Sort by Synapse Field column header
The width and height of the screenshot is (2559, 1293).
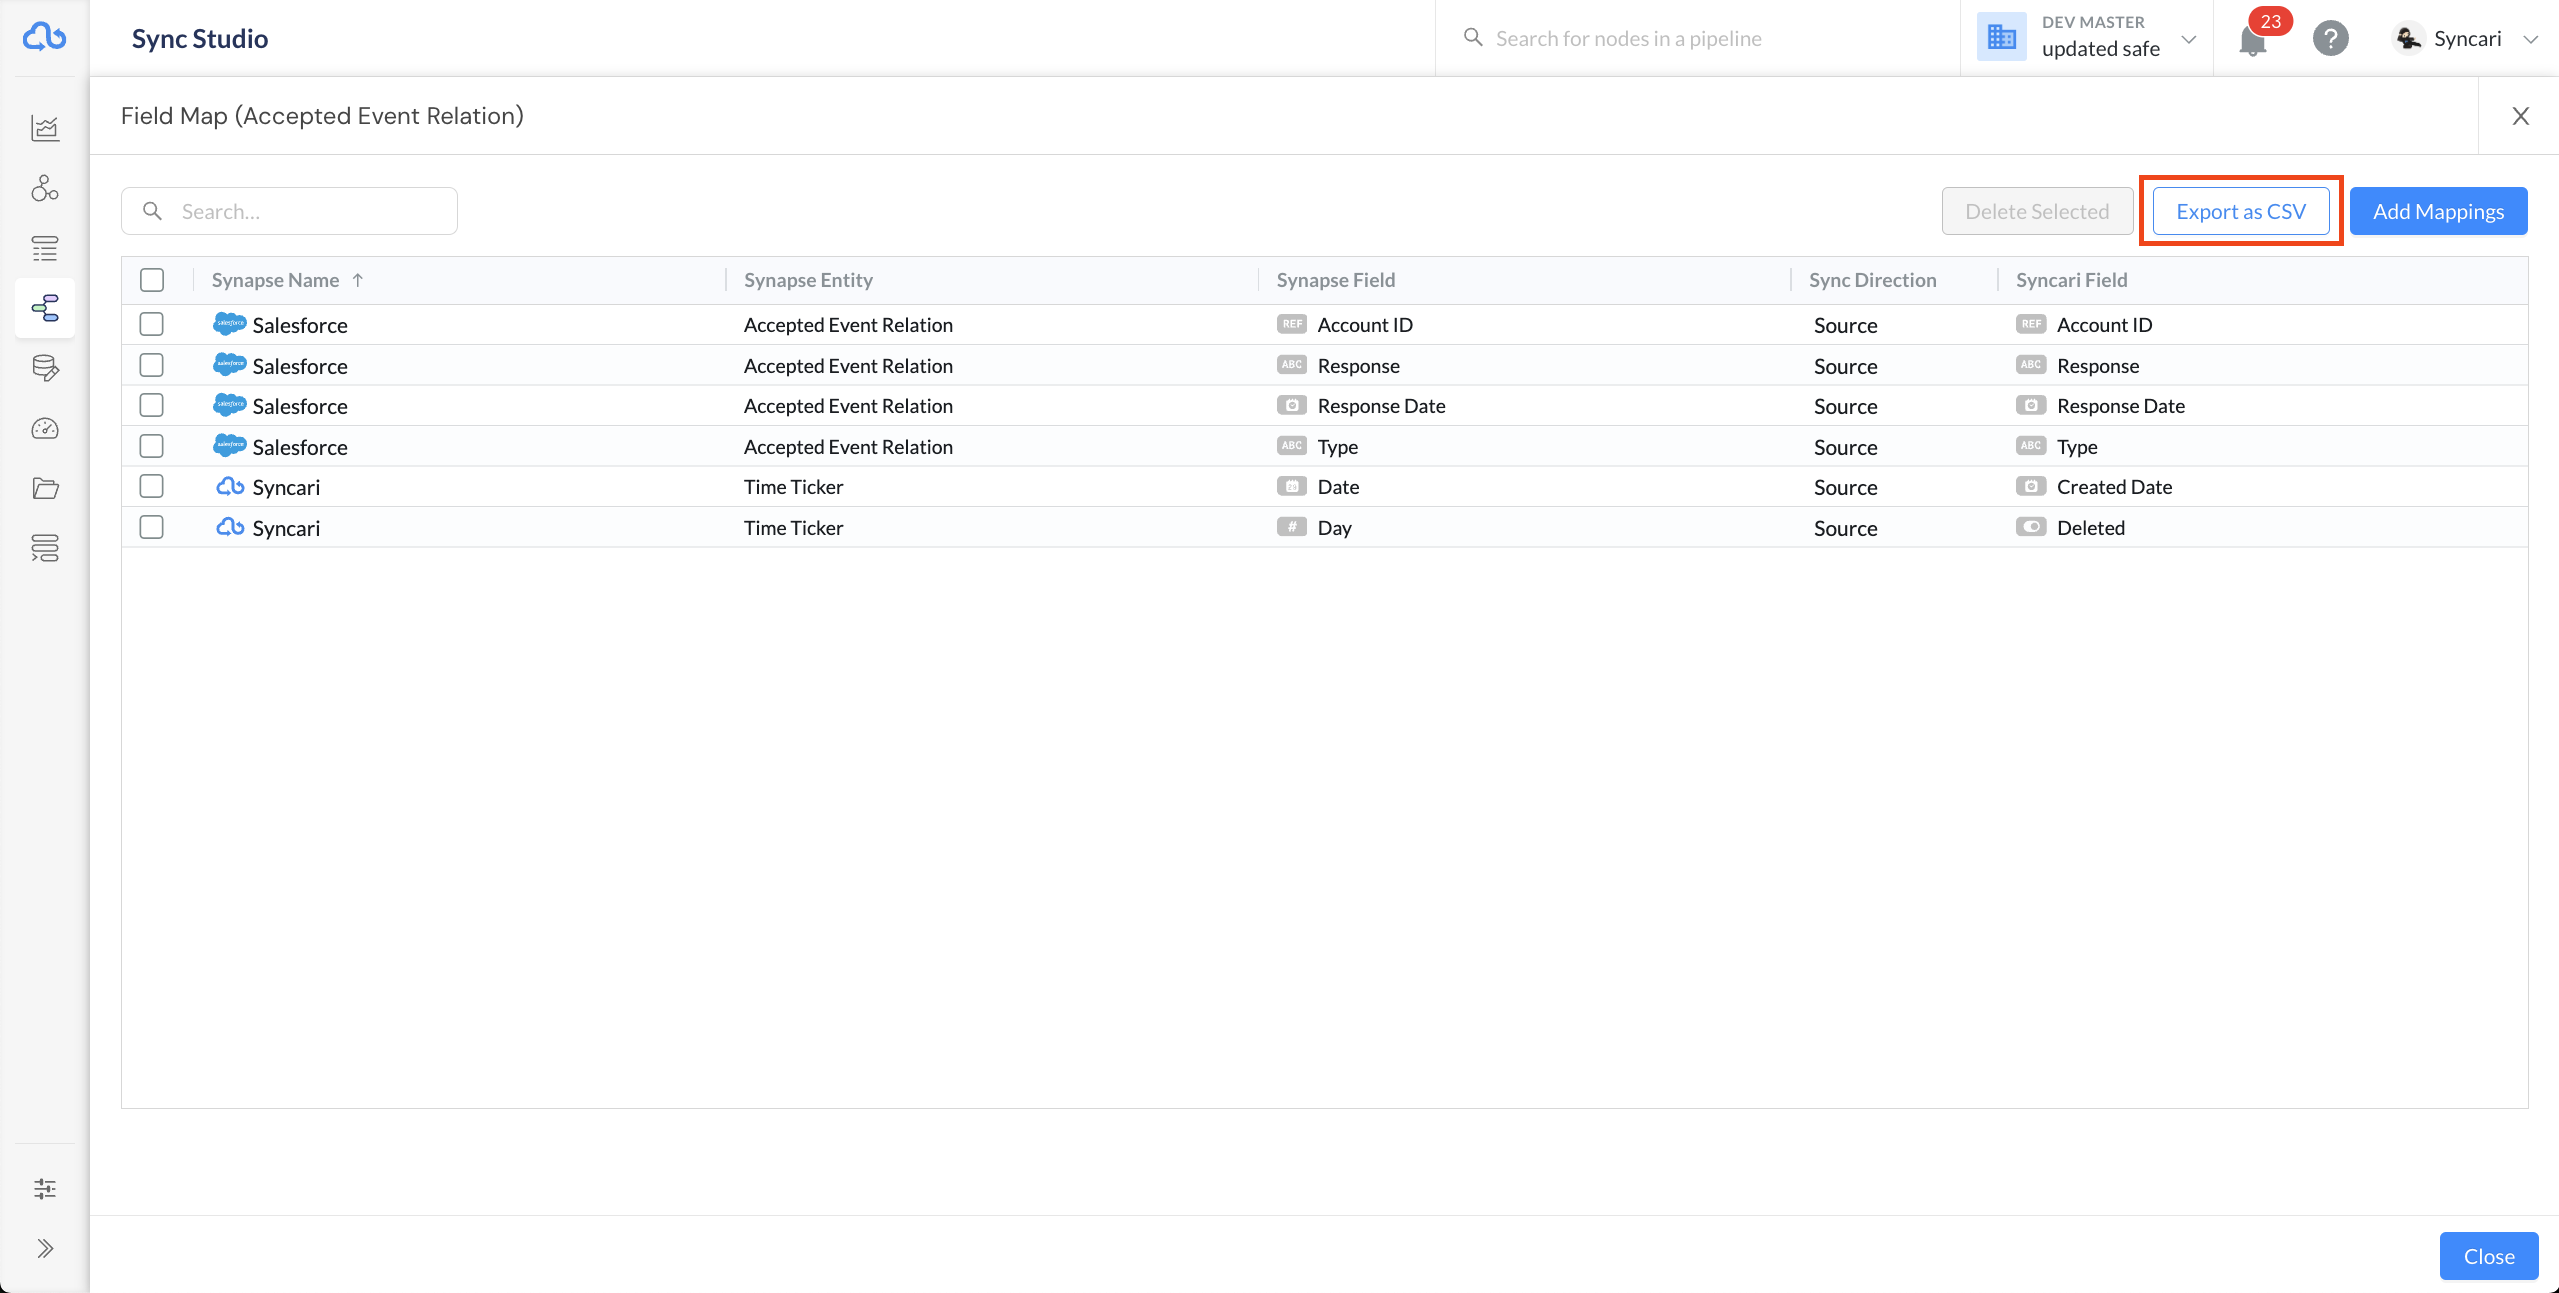pyautogui.click(x=1335, y=280)
